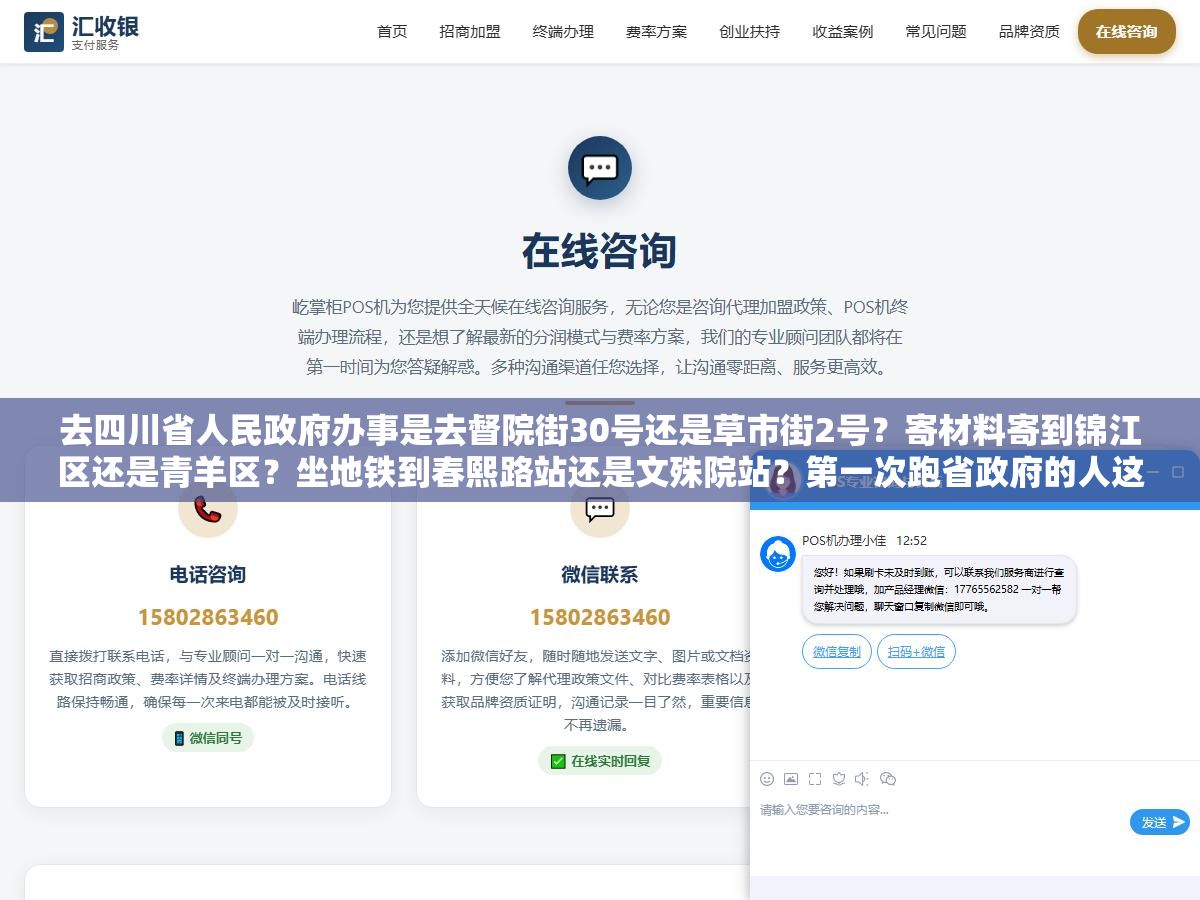This screenshot has width=1200, height=900.
Task: Click the 微信同号 badge
Action: coord(208,738)
